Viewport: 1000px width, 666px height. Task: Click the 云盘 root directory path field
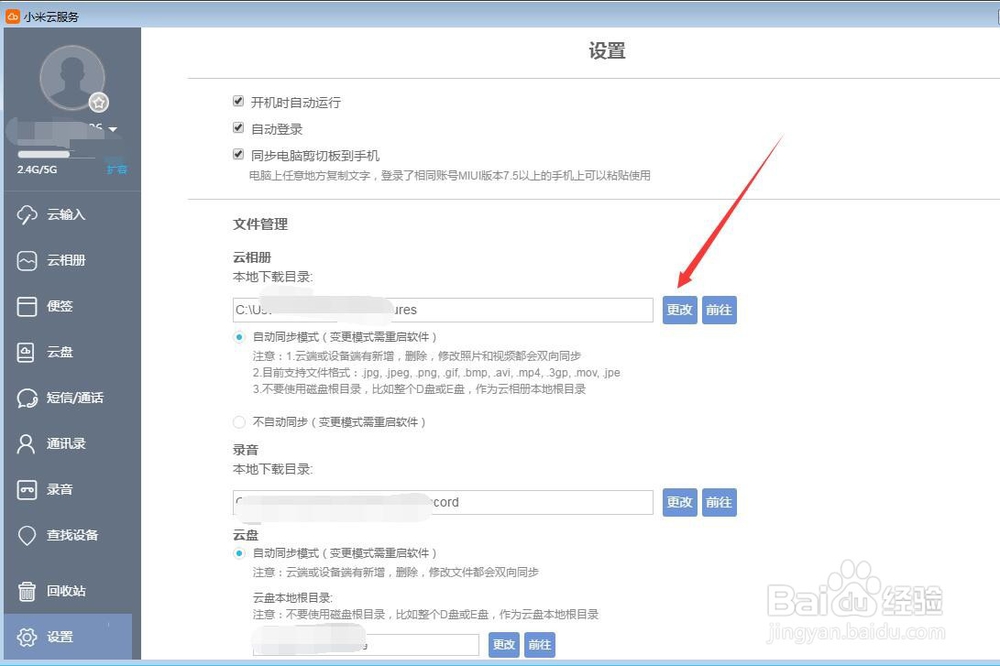coord(365,645)
